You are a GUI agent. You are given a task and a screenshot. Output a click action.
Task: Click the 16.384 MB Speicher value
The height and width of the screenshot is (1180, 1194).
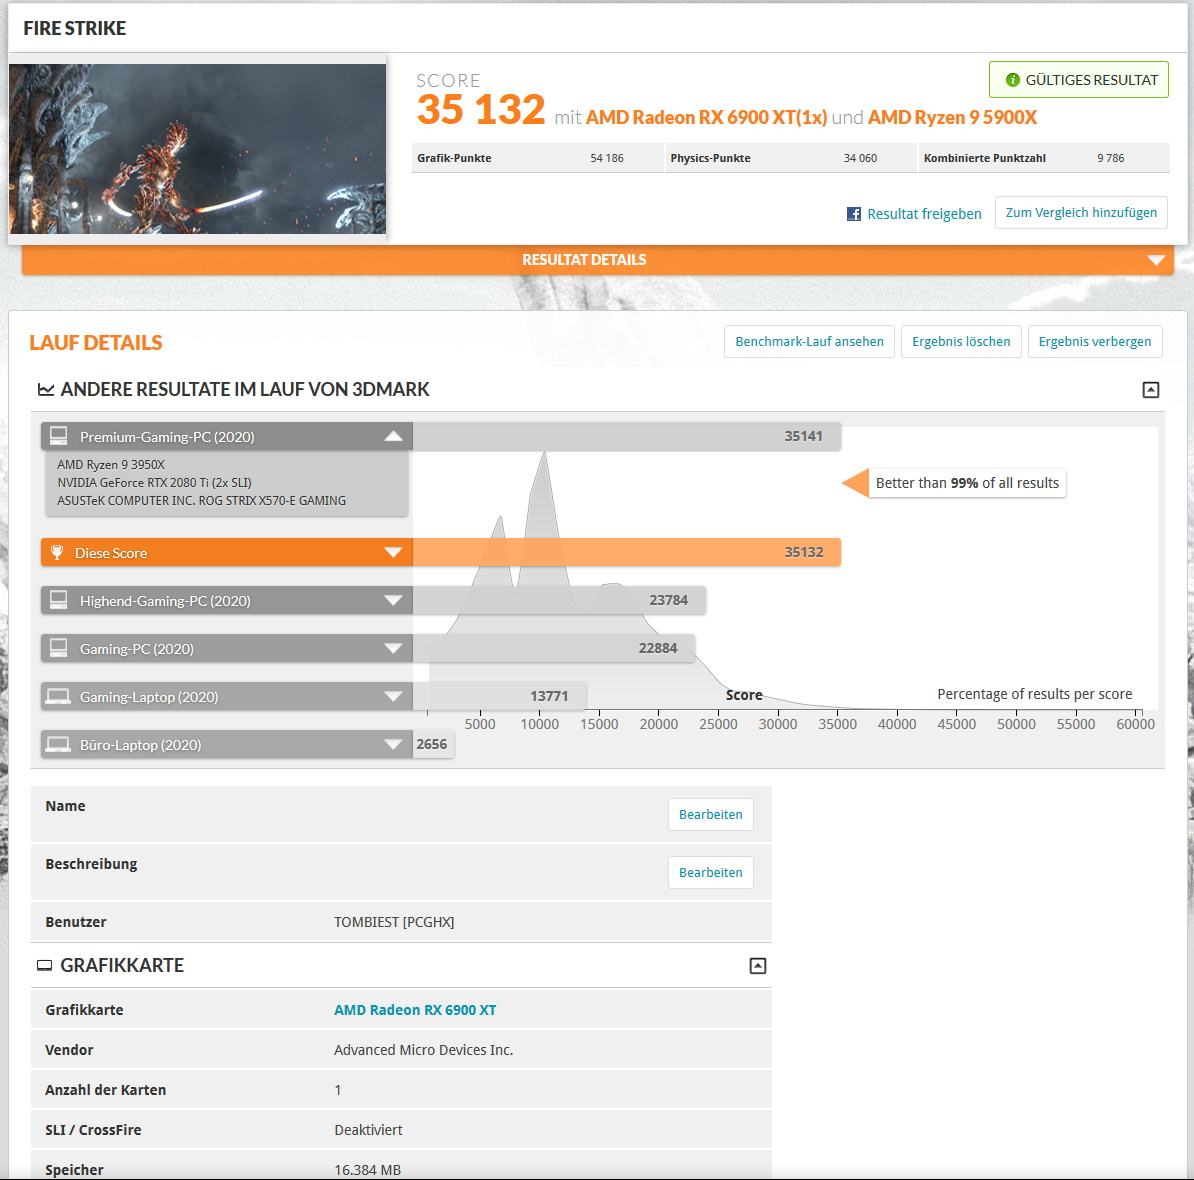pos(367,1169)
